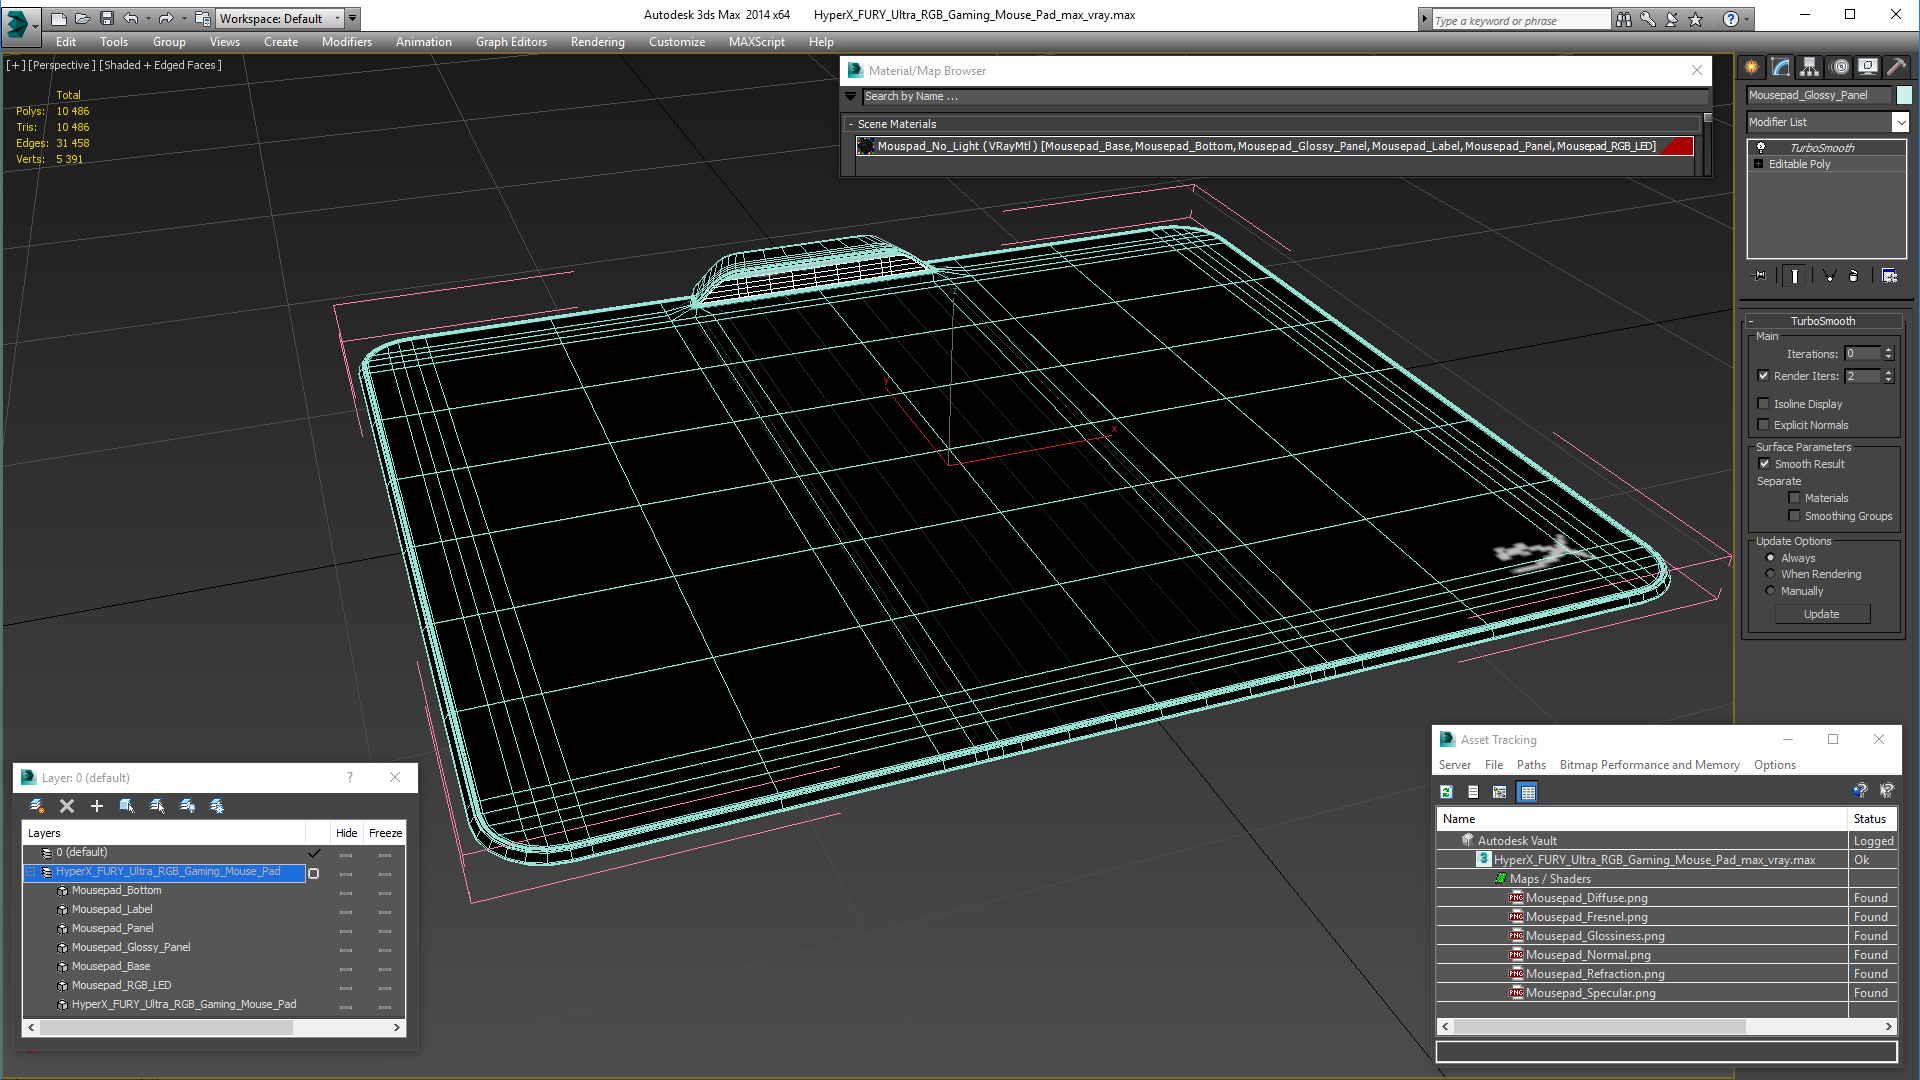Open the Modifiers menu
This screenshot has height=1080, width=1920.
(x=346, y=42)
